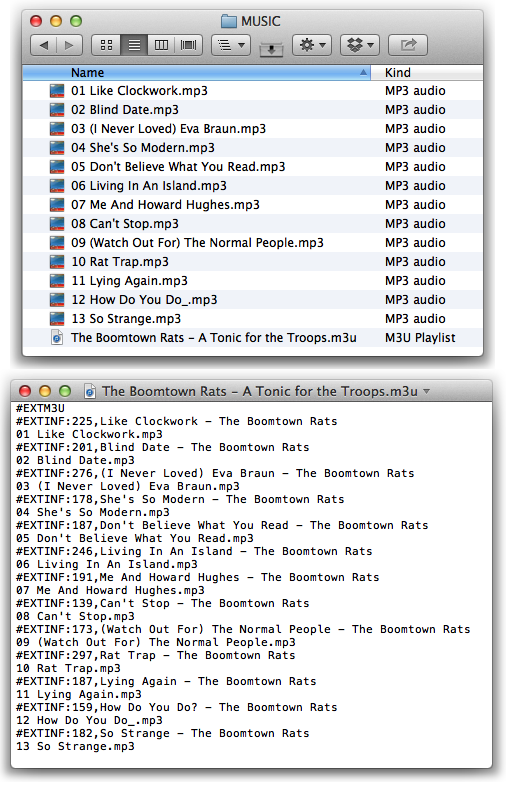Open the item arrangement dropdown
Screen dimensions: 507x786
point(231,45)
